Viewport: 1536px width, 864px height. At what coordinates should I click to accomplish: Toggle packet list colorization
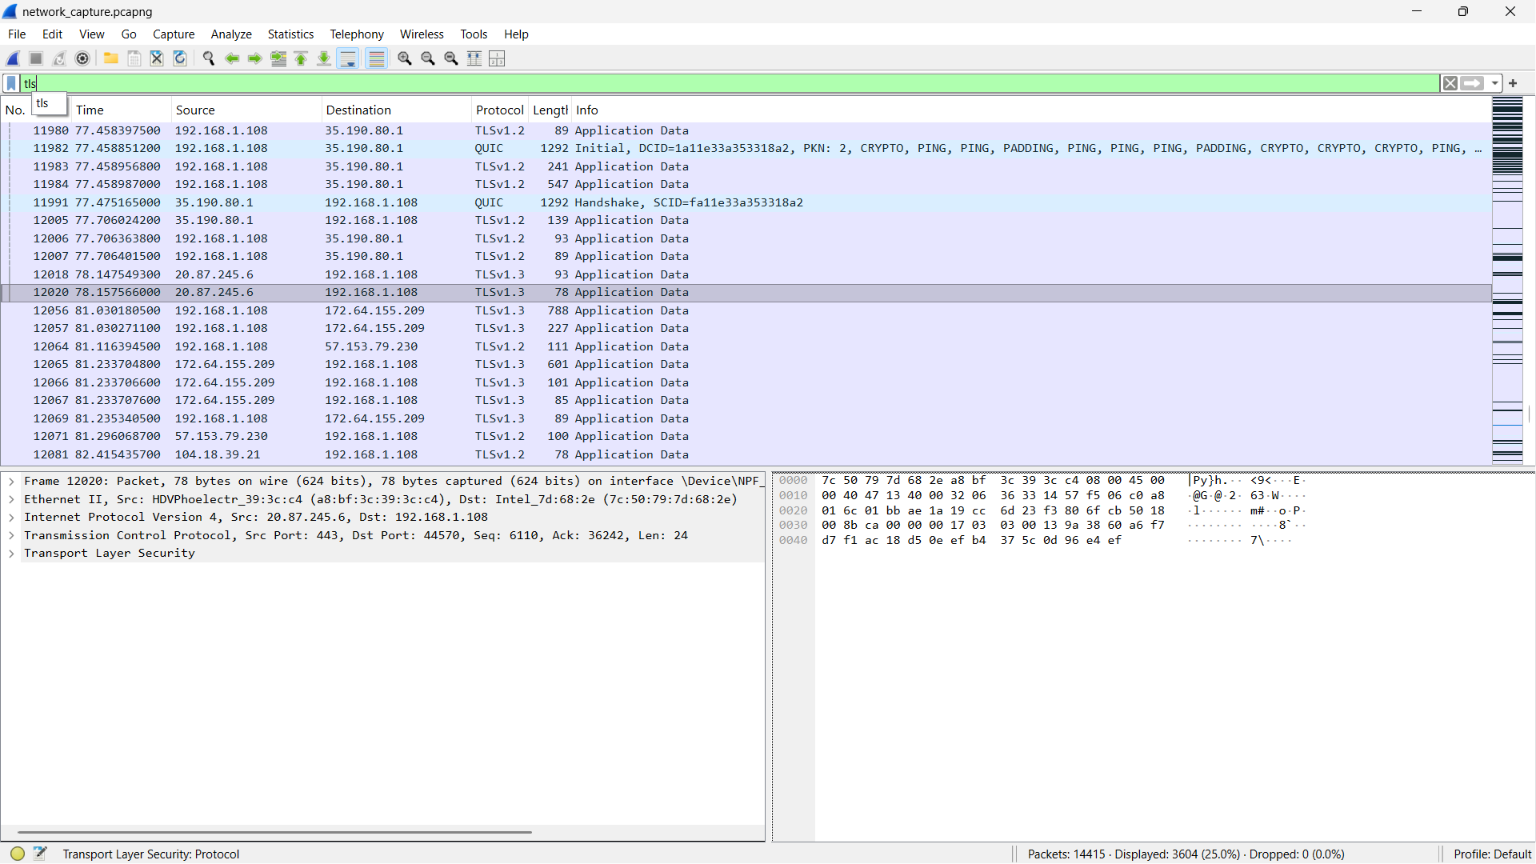point(376,59)
